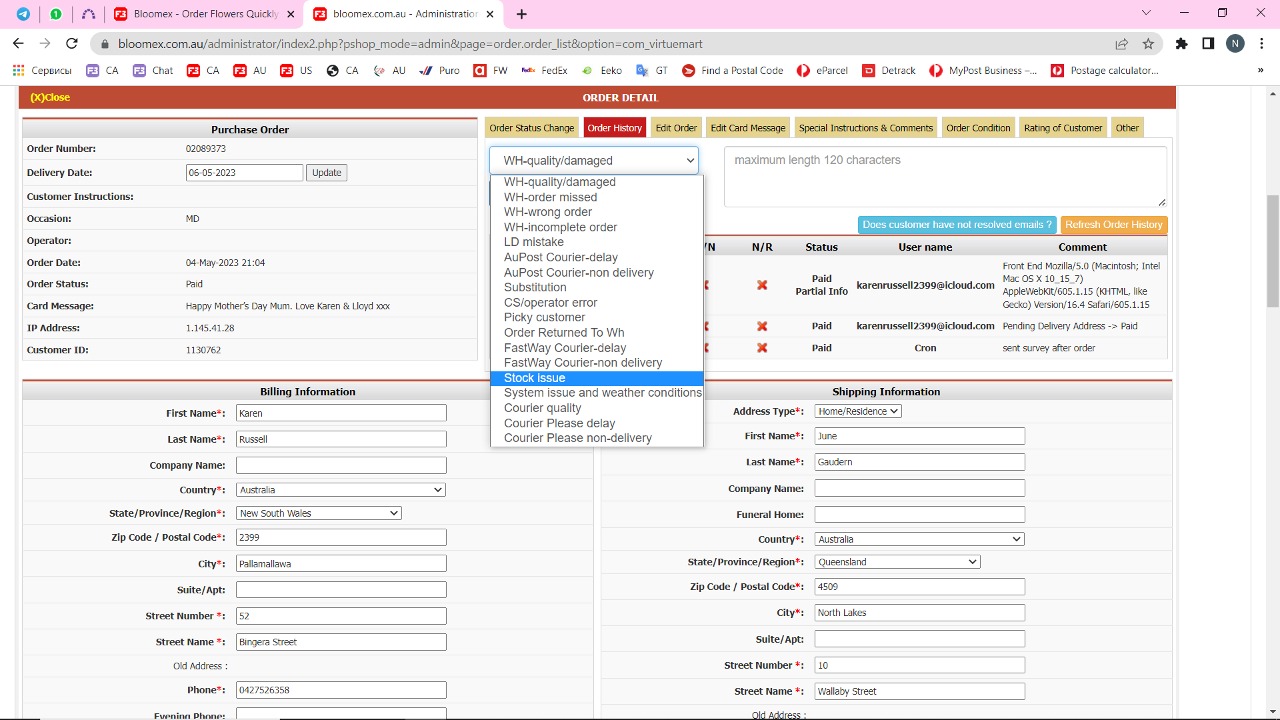The image size is (1280, 720).
Task: Choose FastWay Courier-non delivery from the list
Action: pos(597,363)
